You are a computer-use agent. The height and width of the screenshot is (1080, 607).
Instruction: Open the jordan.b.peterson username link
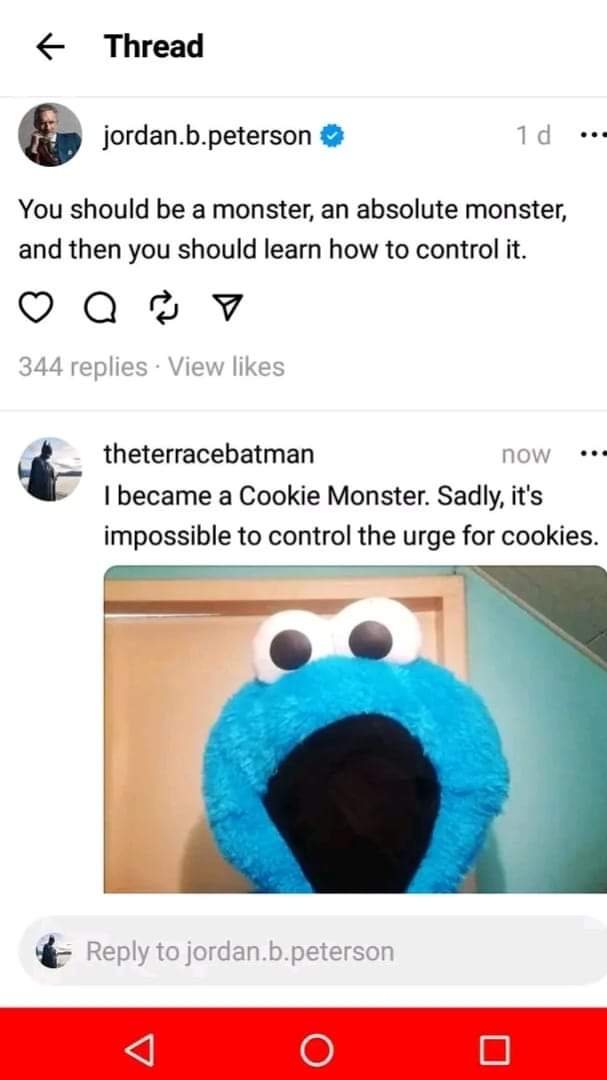click(207, 136)
